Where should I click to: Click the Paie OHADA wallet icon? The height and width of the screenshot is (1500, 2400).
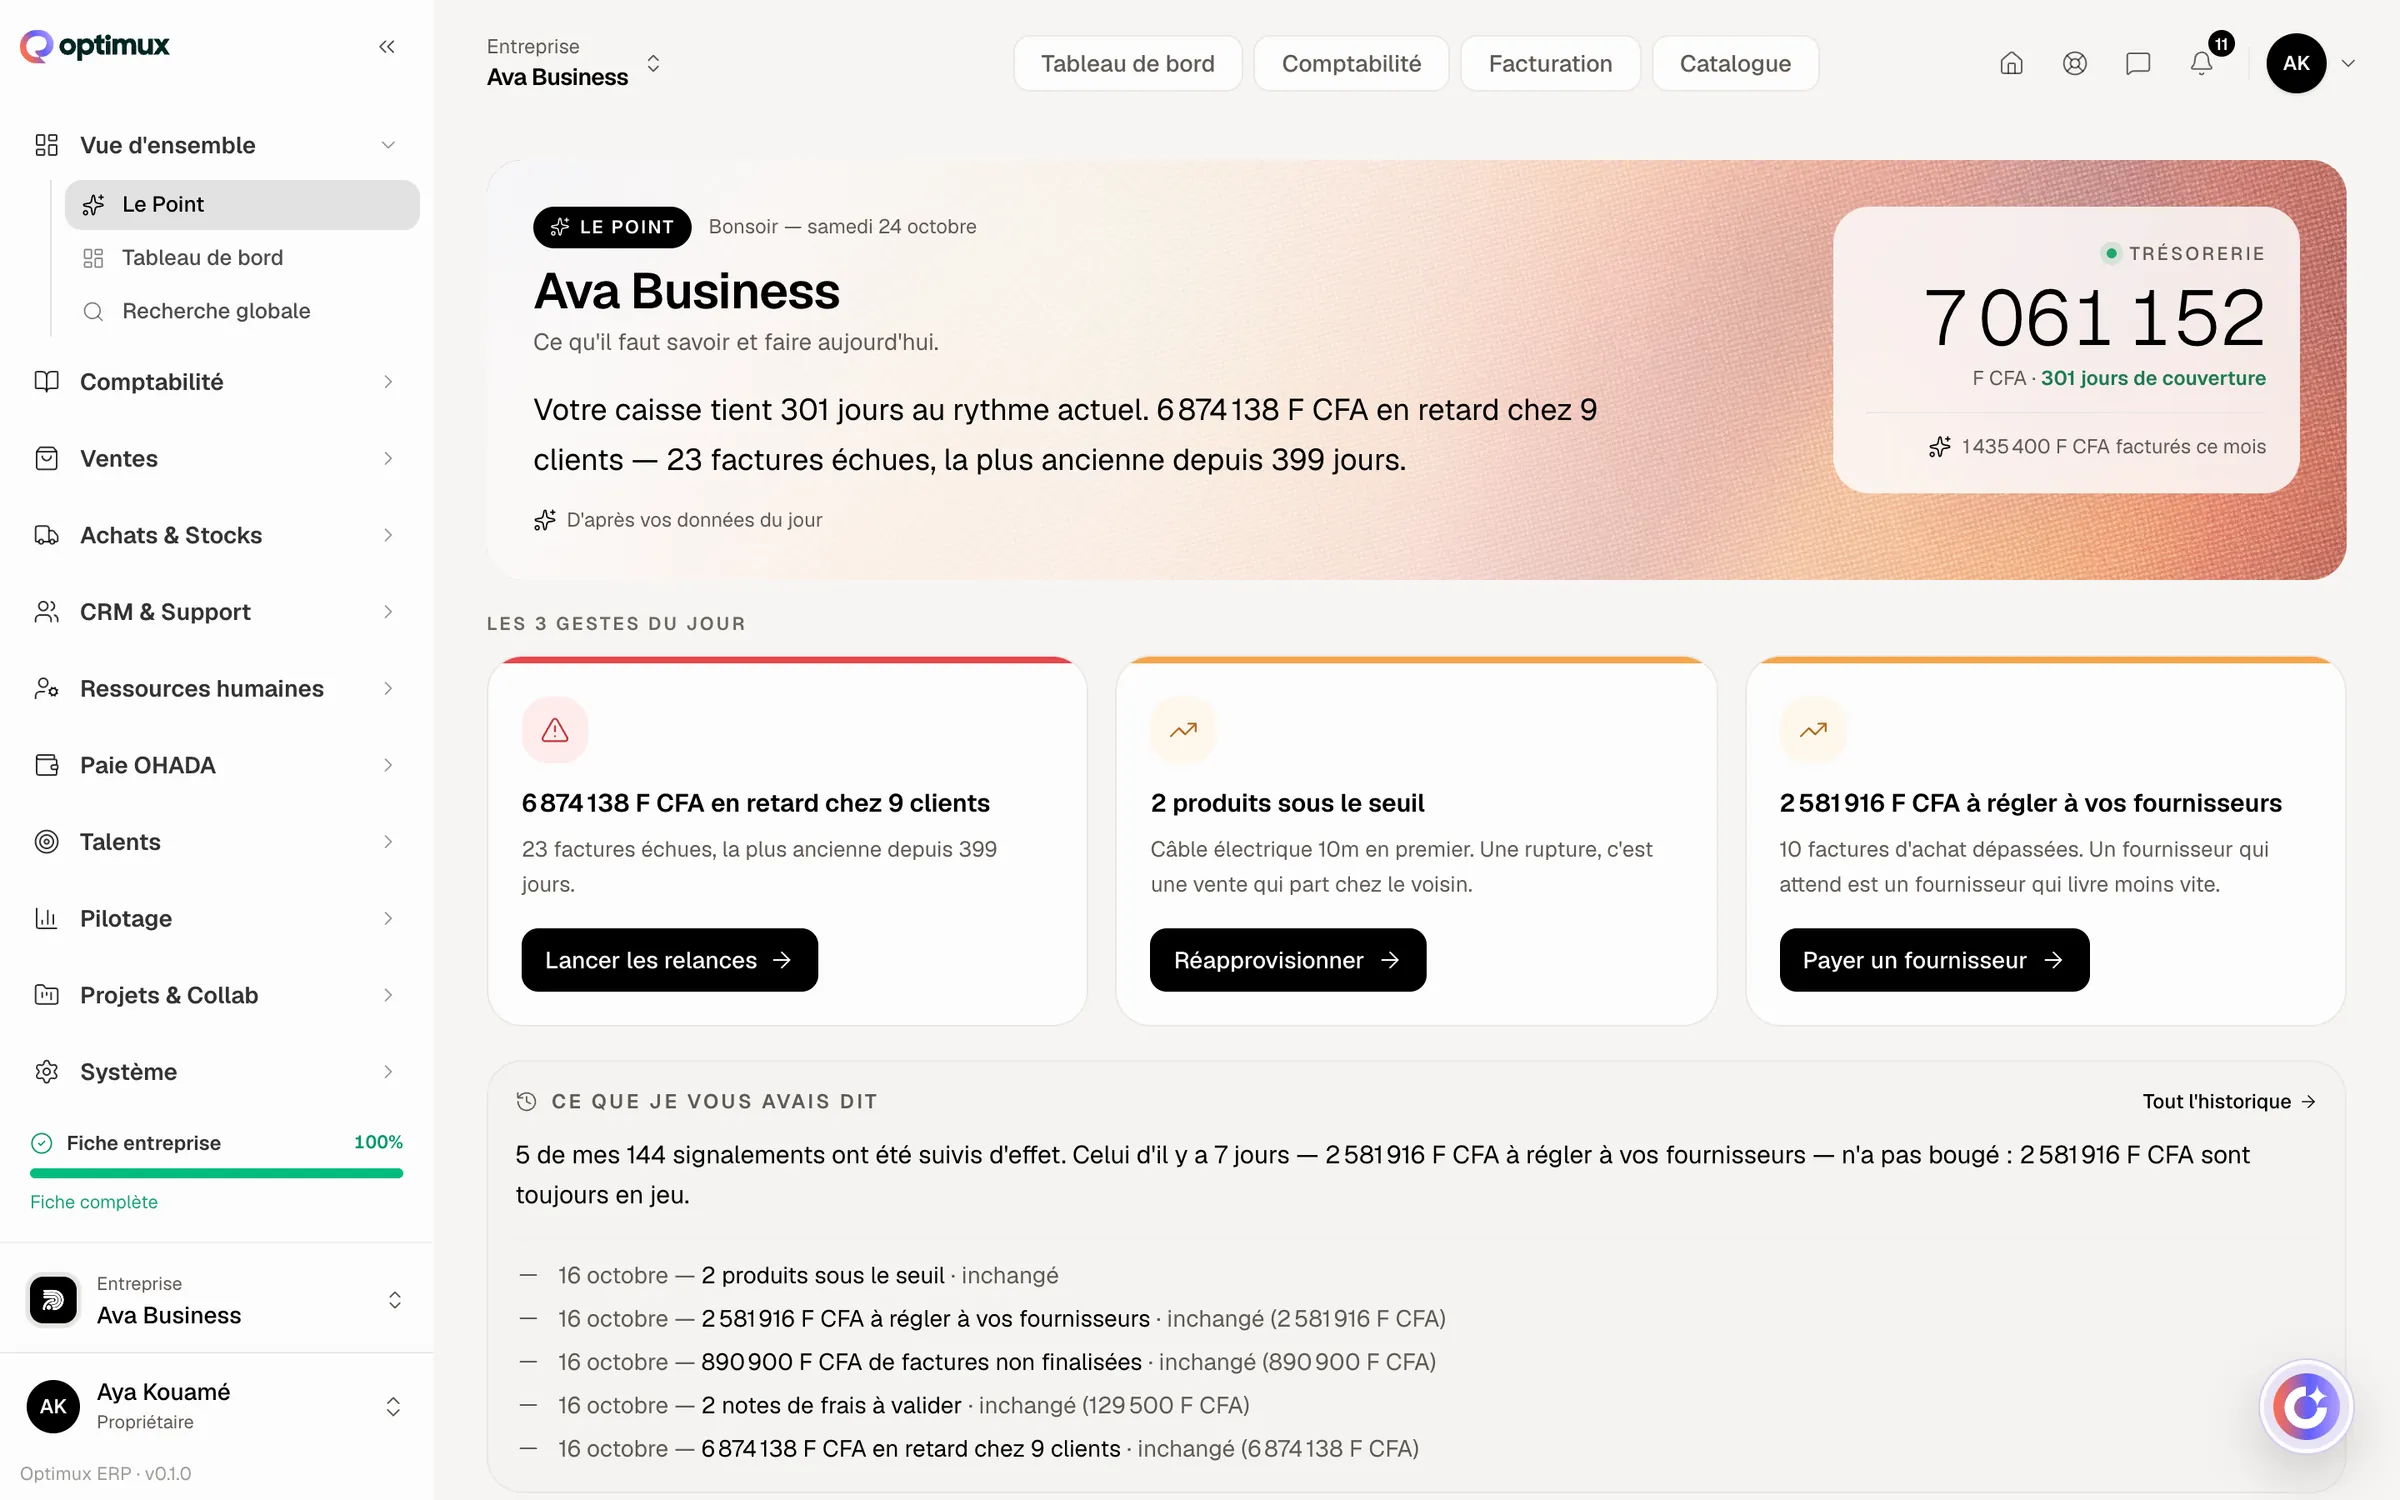[46, 765]
